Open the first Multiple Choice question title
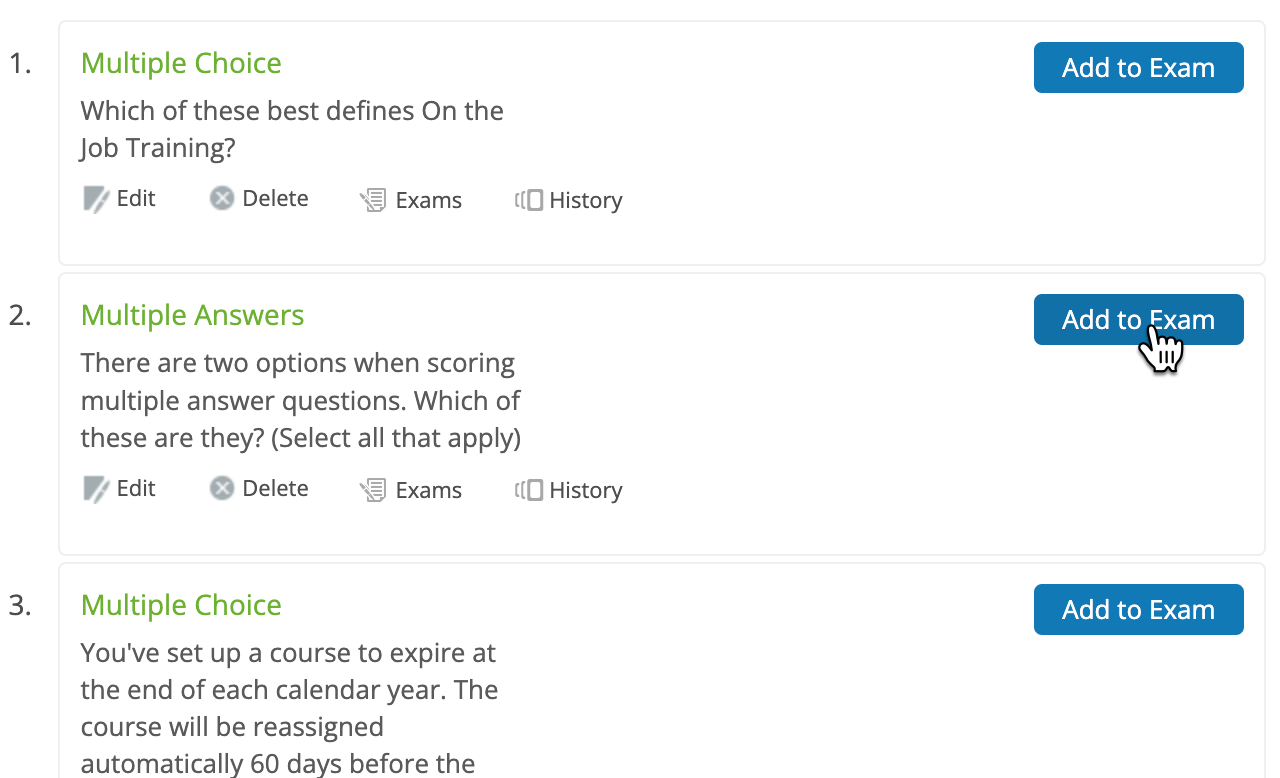 click(181, 63)
